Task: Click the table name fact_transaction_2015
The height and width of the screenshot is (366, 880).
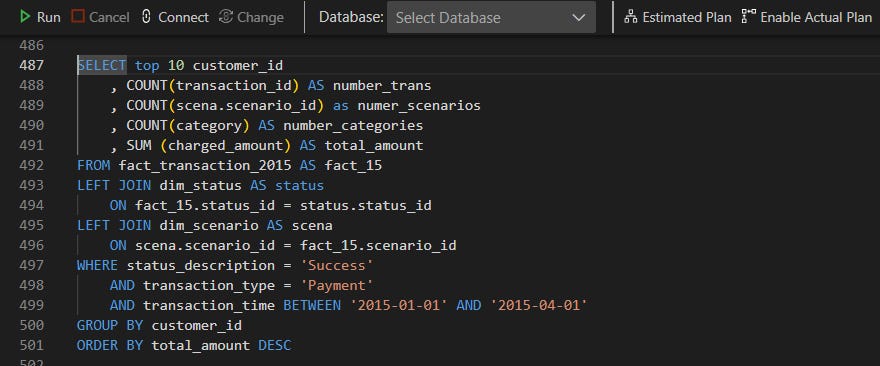Action: tap(205, 166)
